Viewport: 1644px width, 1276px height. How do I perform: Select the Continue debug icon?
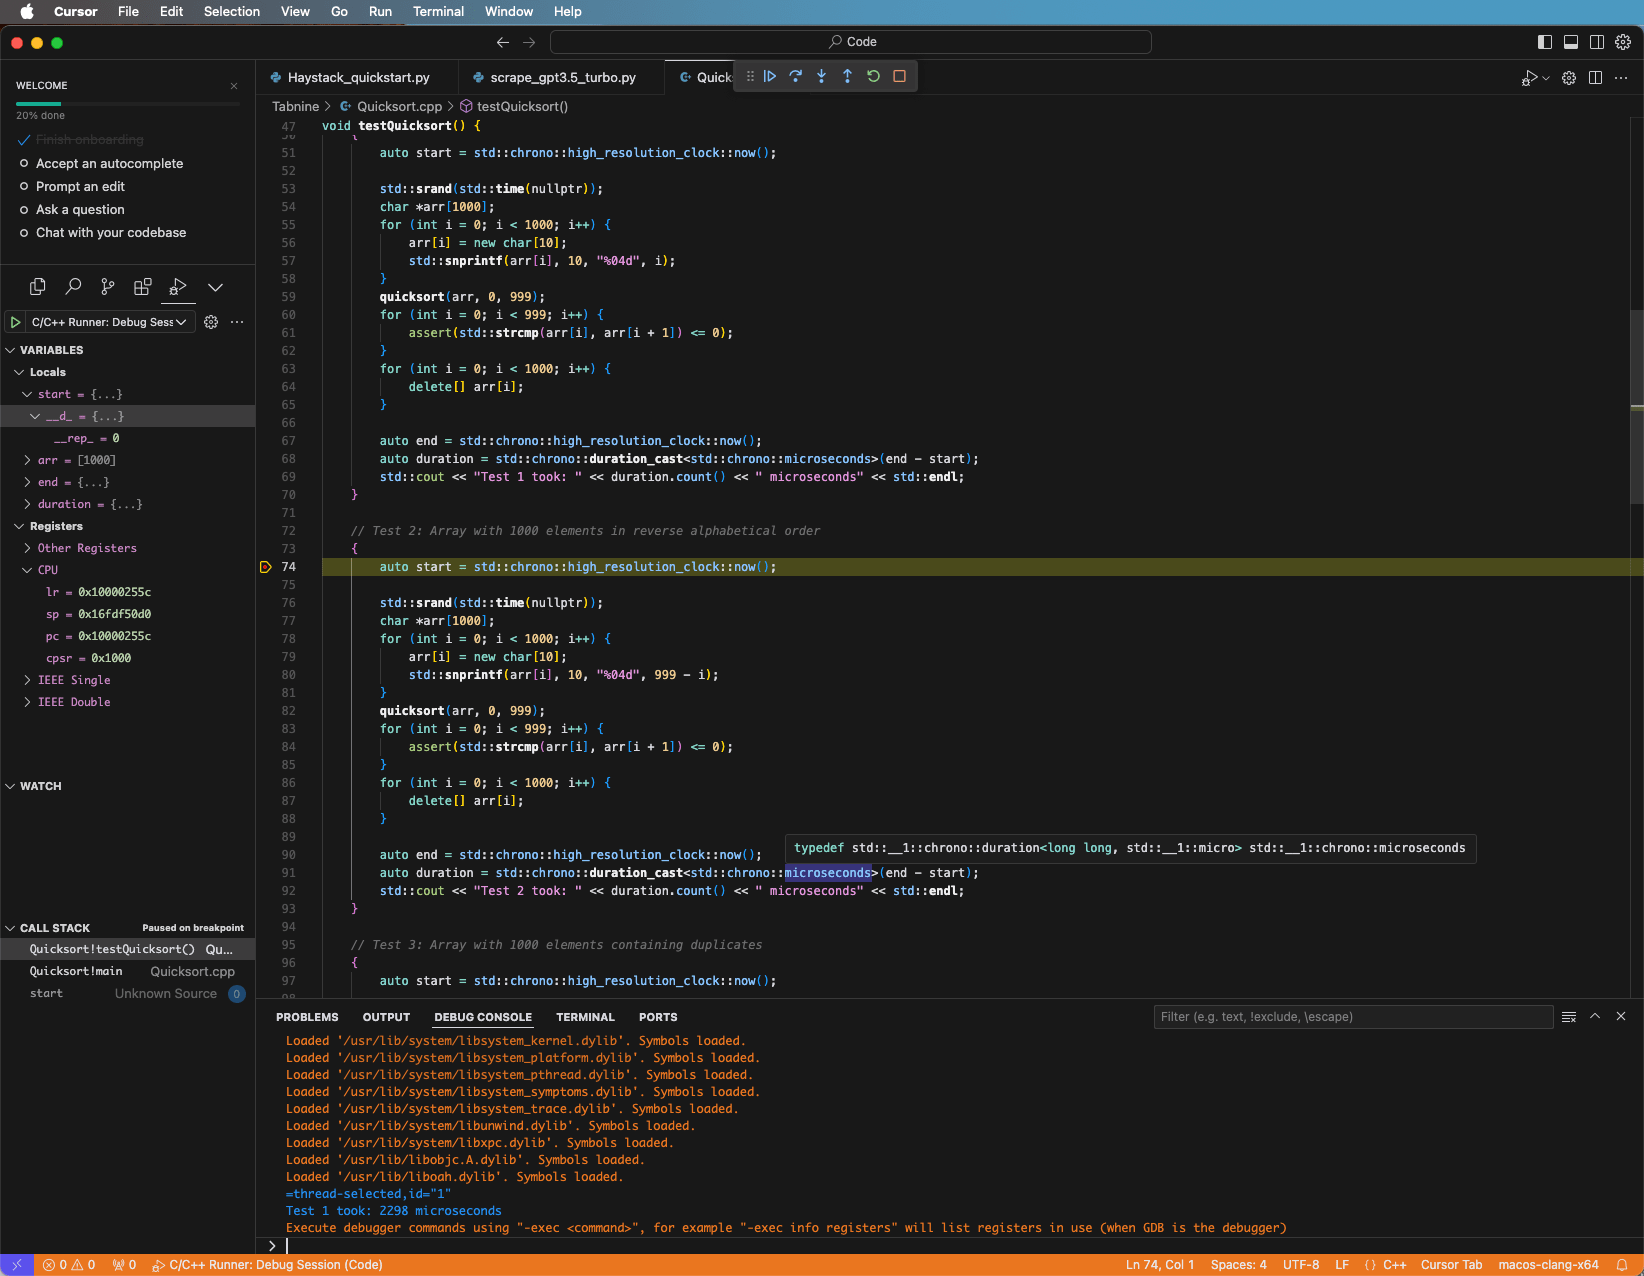(770, 76)
